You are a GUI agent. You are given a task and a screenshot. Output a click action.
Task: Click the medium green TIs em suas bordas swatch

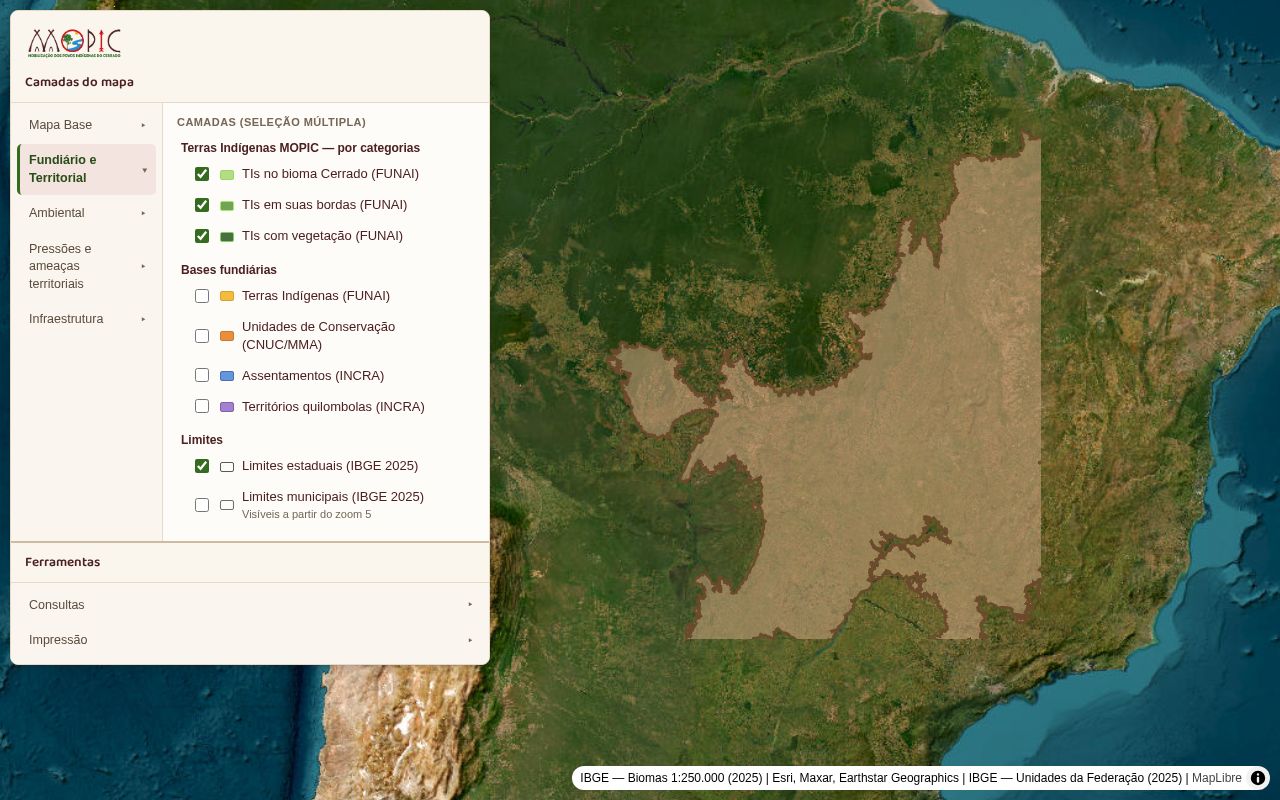[x=227, y=206]
